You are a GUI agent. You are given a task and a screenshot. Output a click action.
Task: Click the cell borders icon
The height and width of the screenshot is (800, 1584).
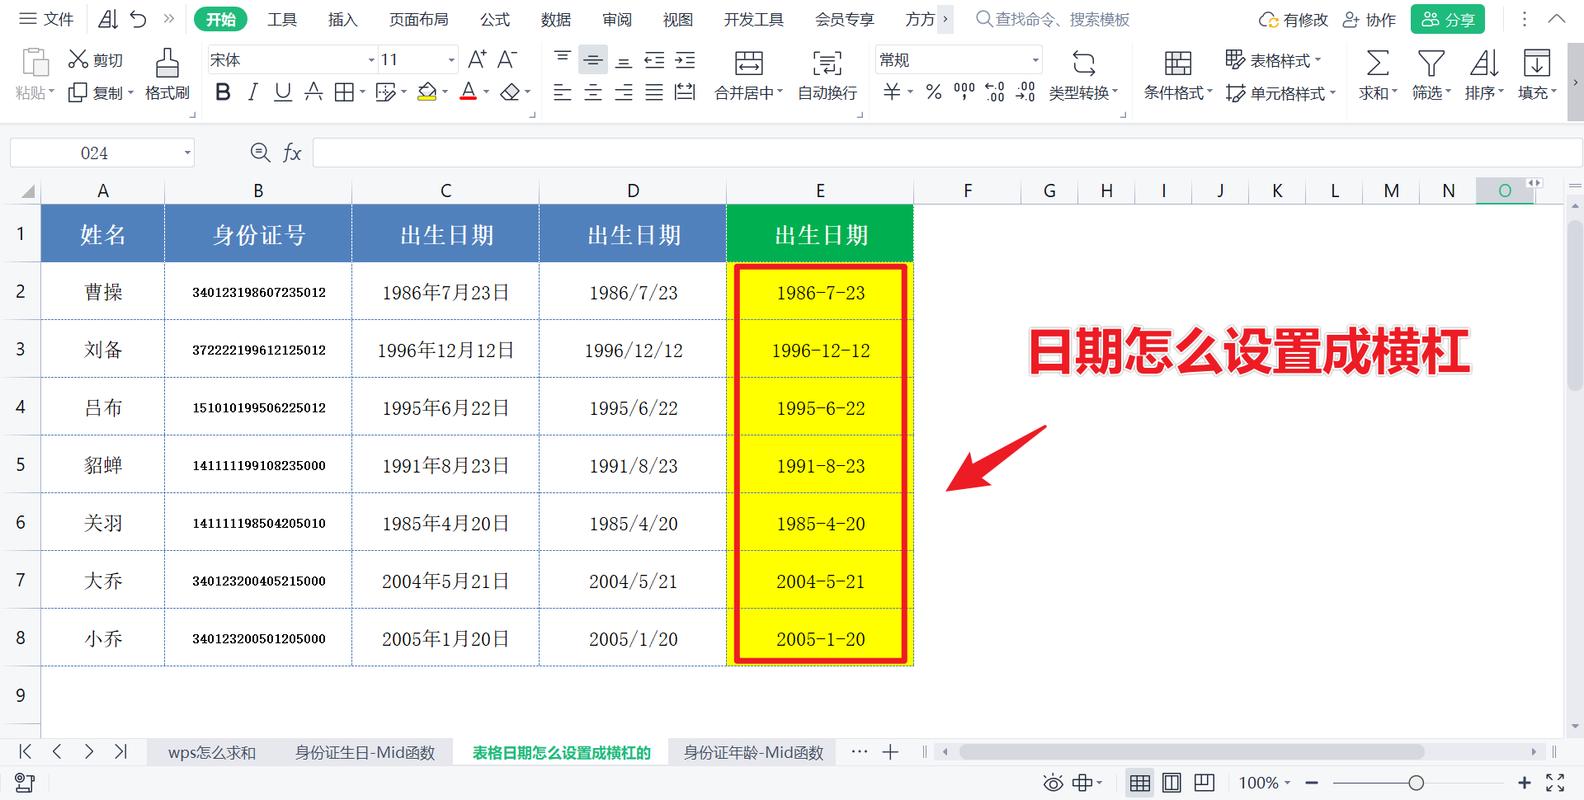(344, 93)
